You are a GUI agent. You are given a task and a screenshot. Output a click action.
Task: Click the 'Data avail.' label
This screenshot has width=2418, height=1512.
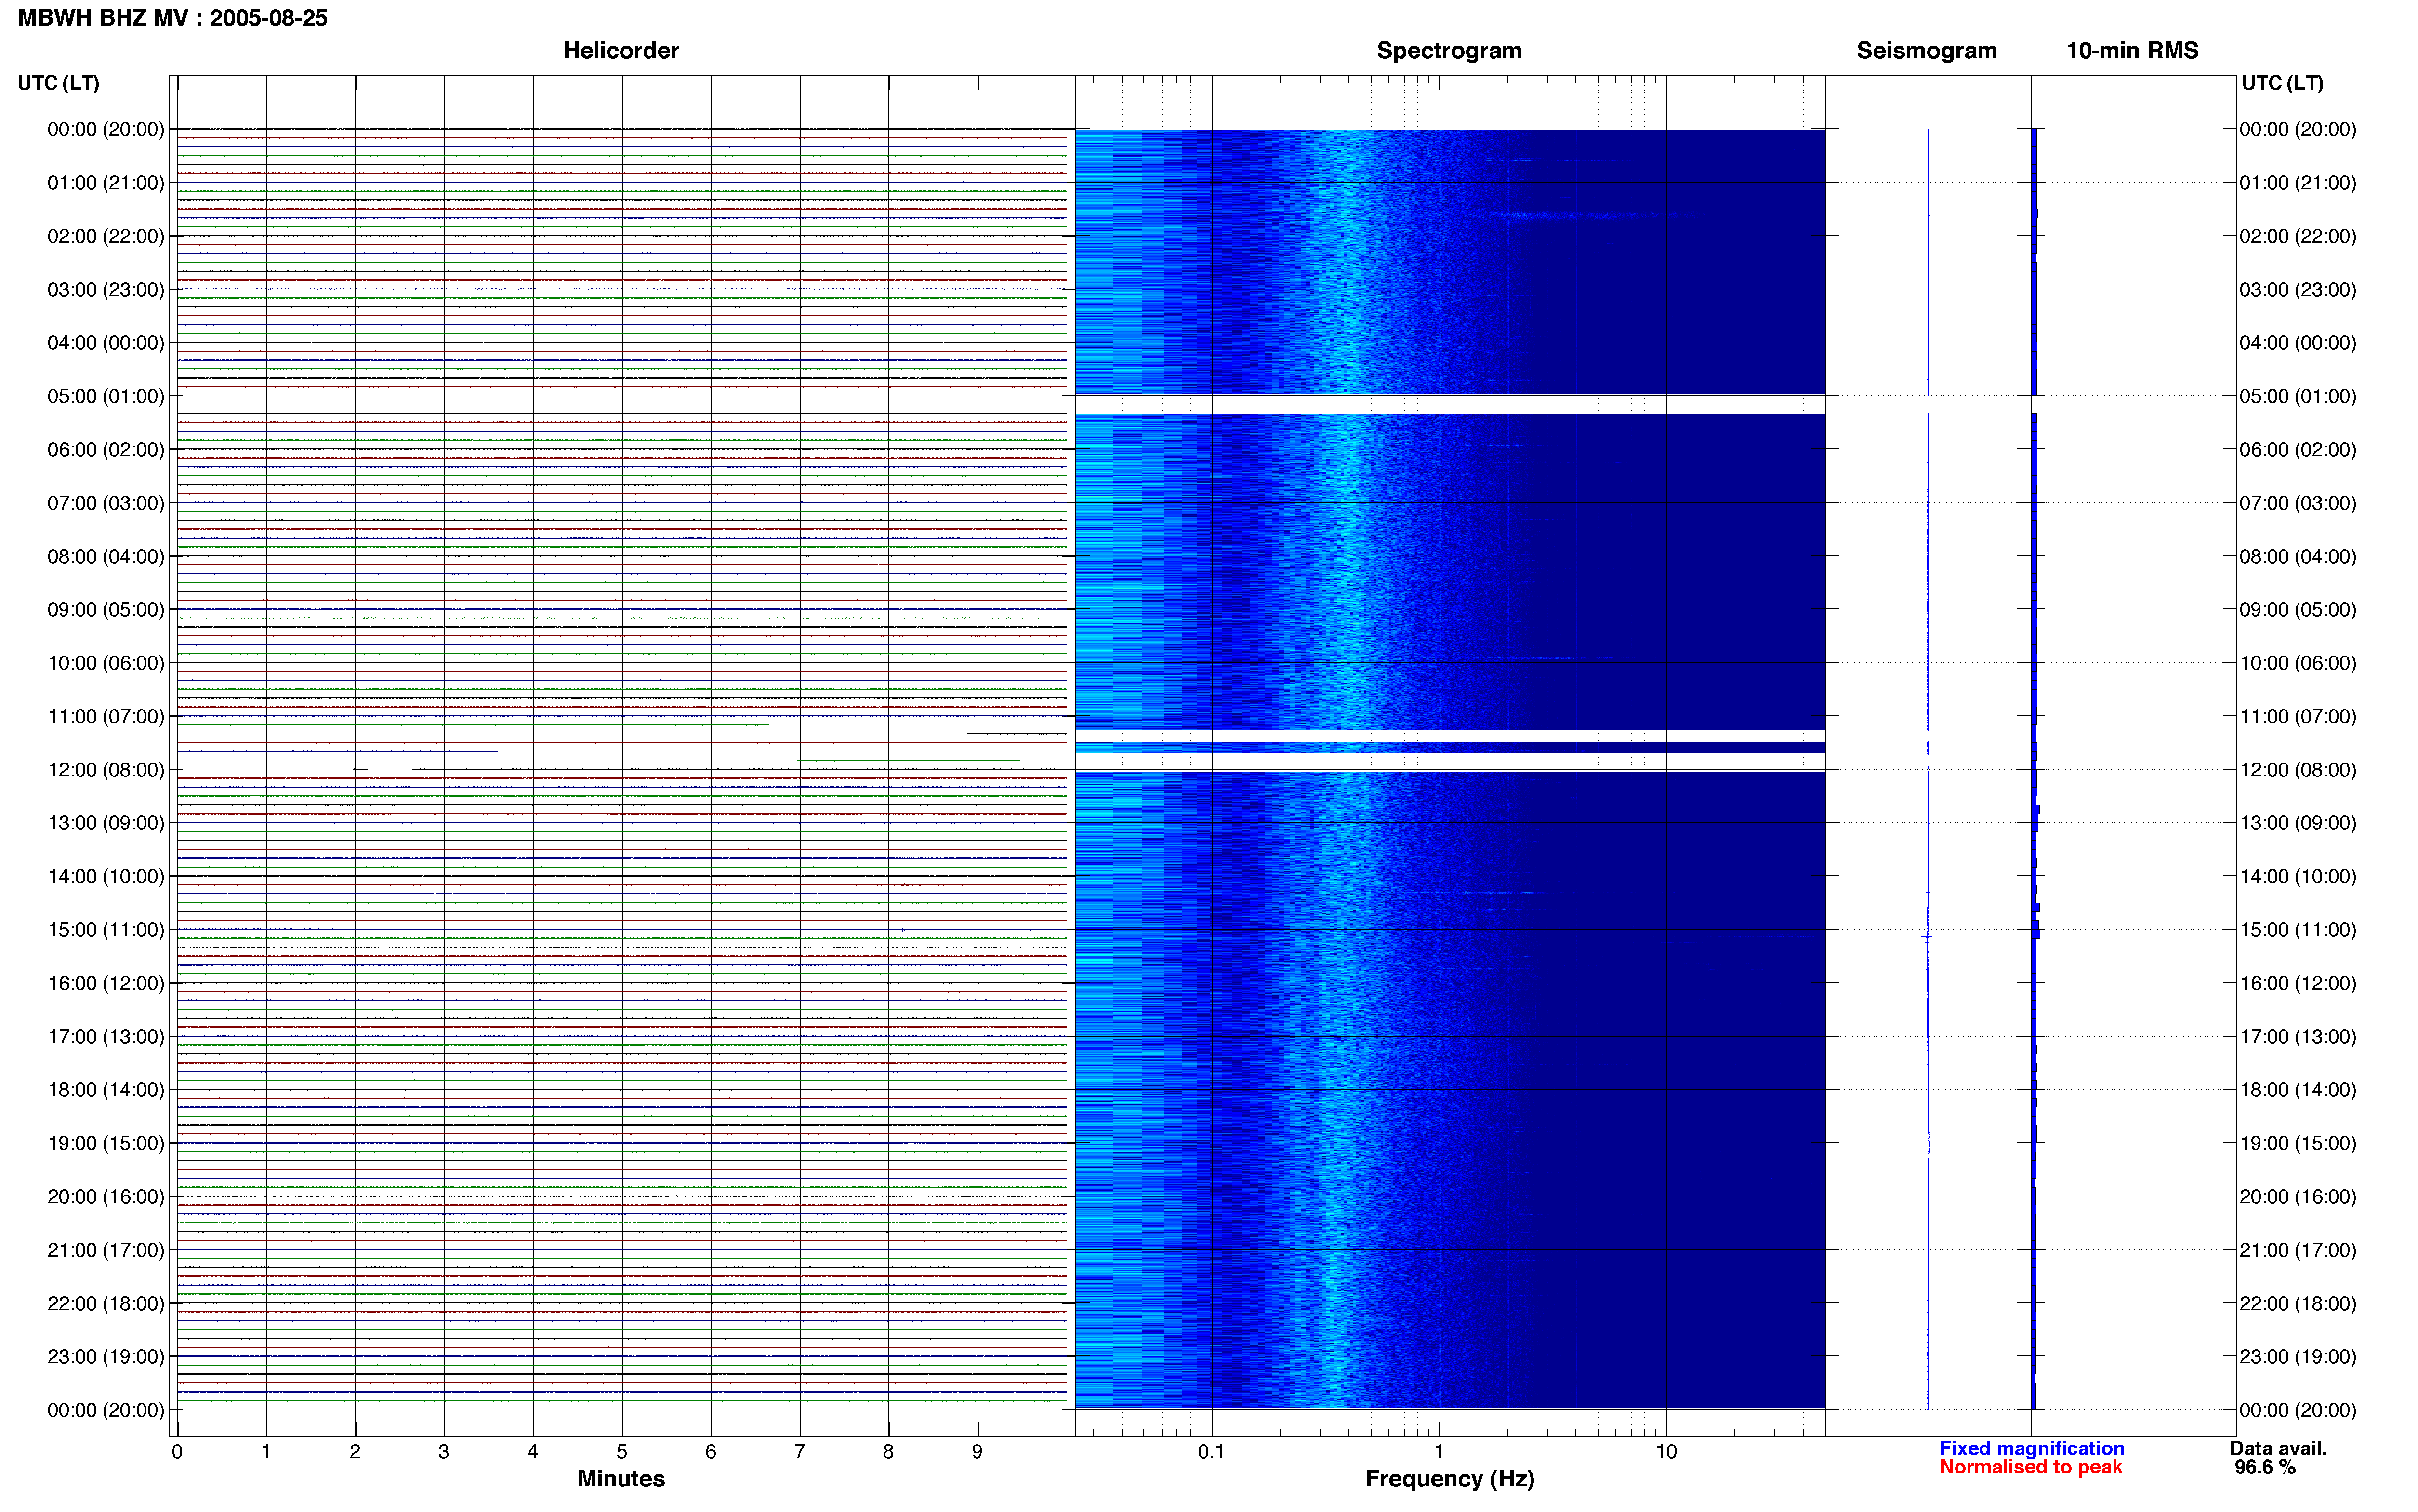[x=2278, y=1448]
